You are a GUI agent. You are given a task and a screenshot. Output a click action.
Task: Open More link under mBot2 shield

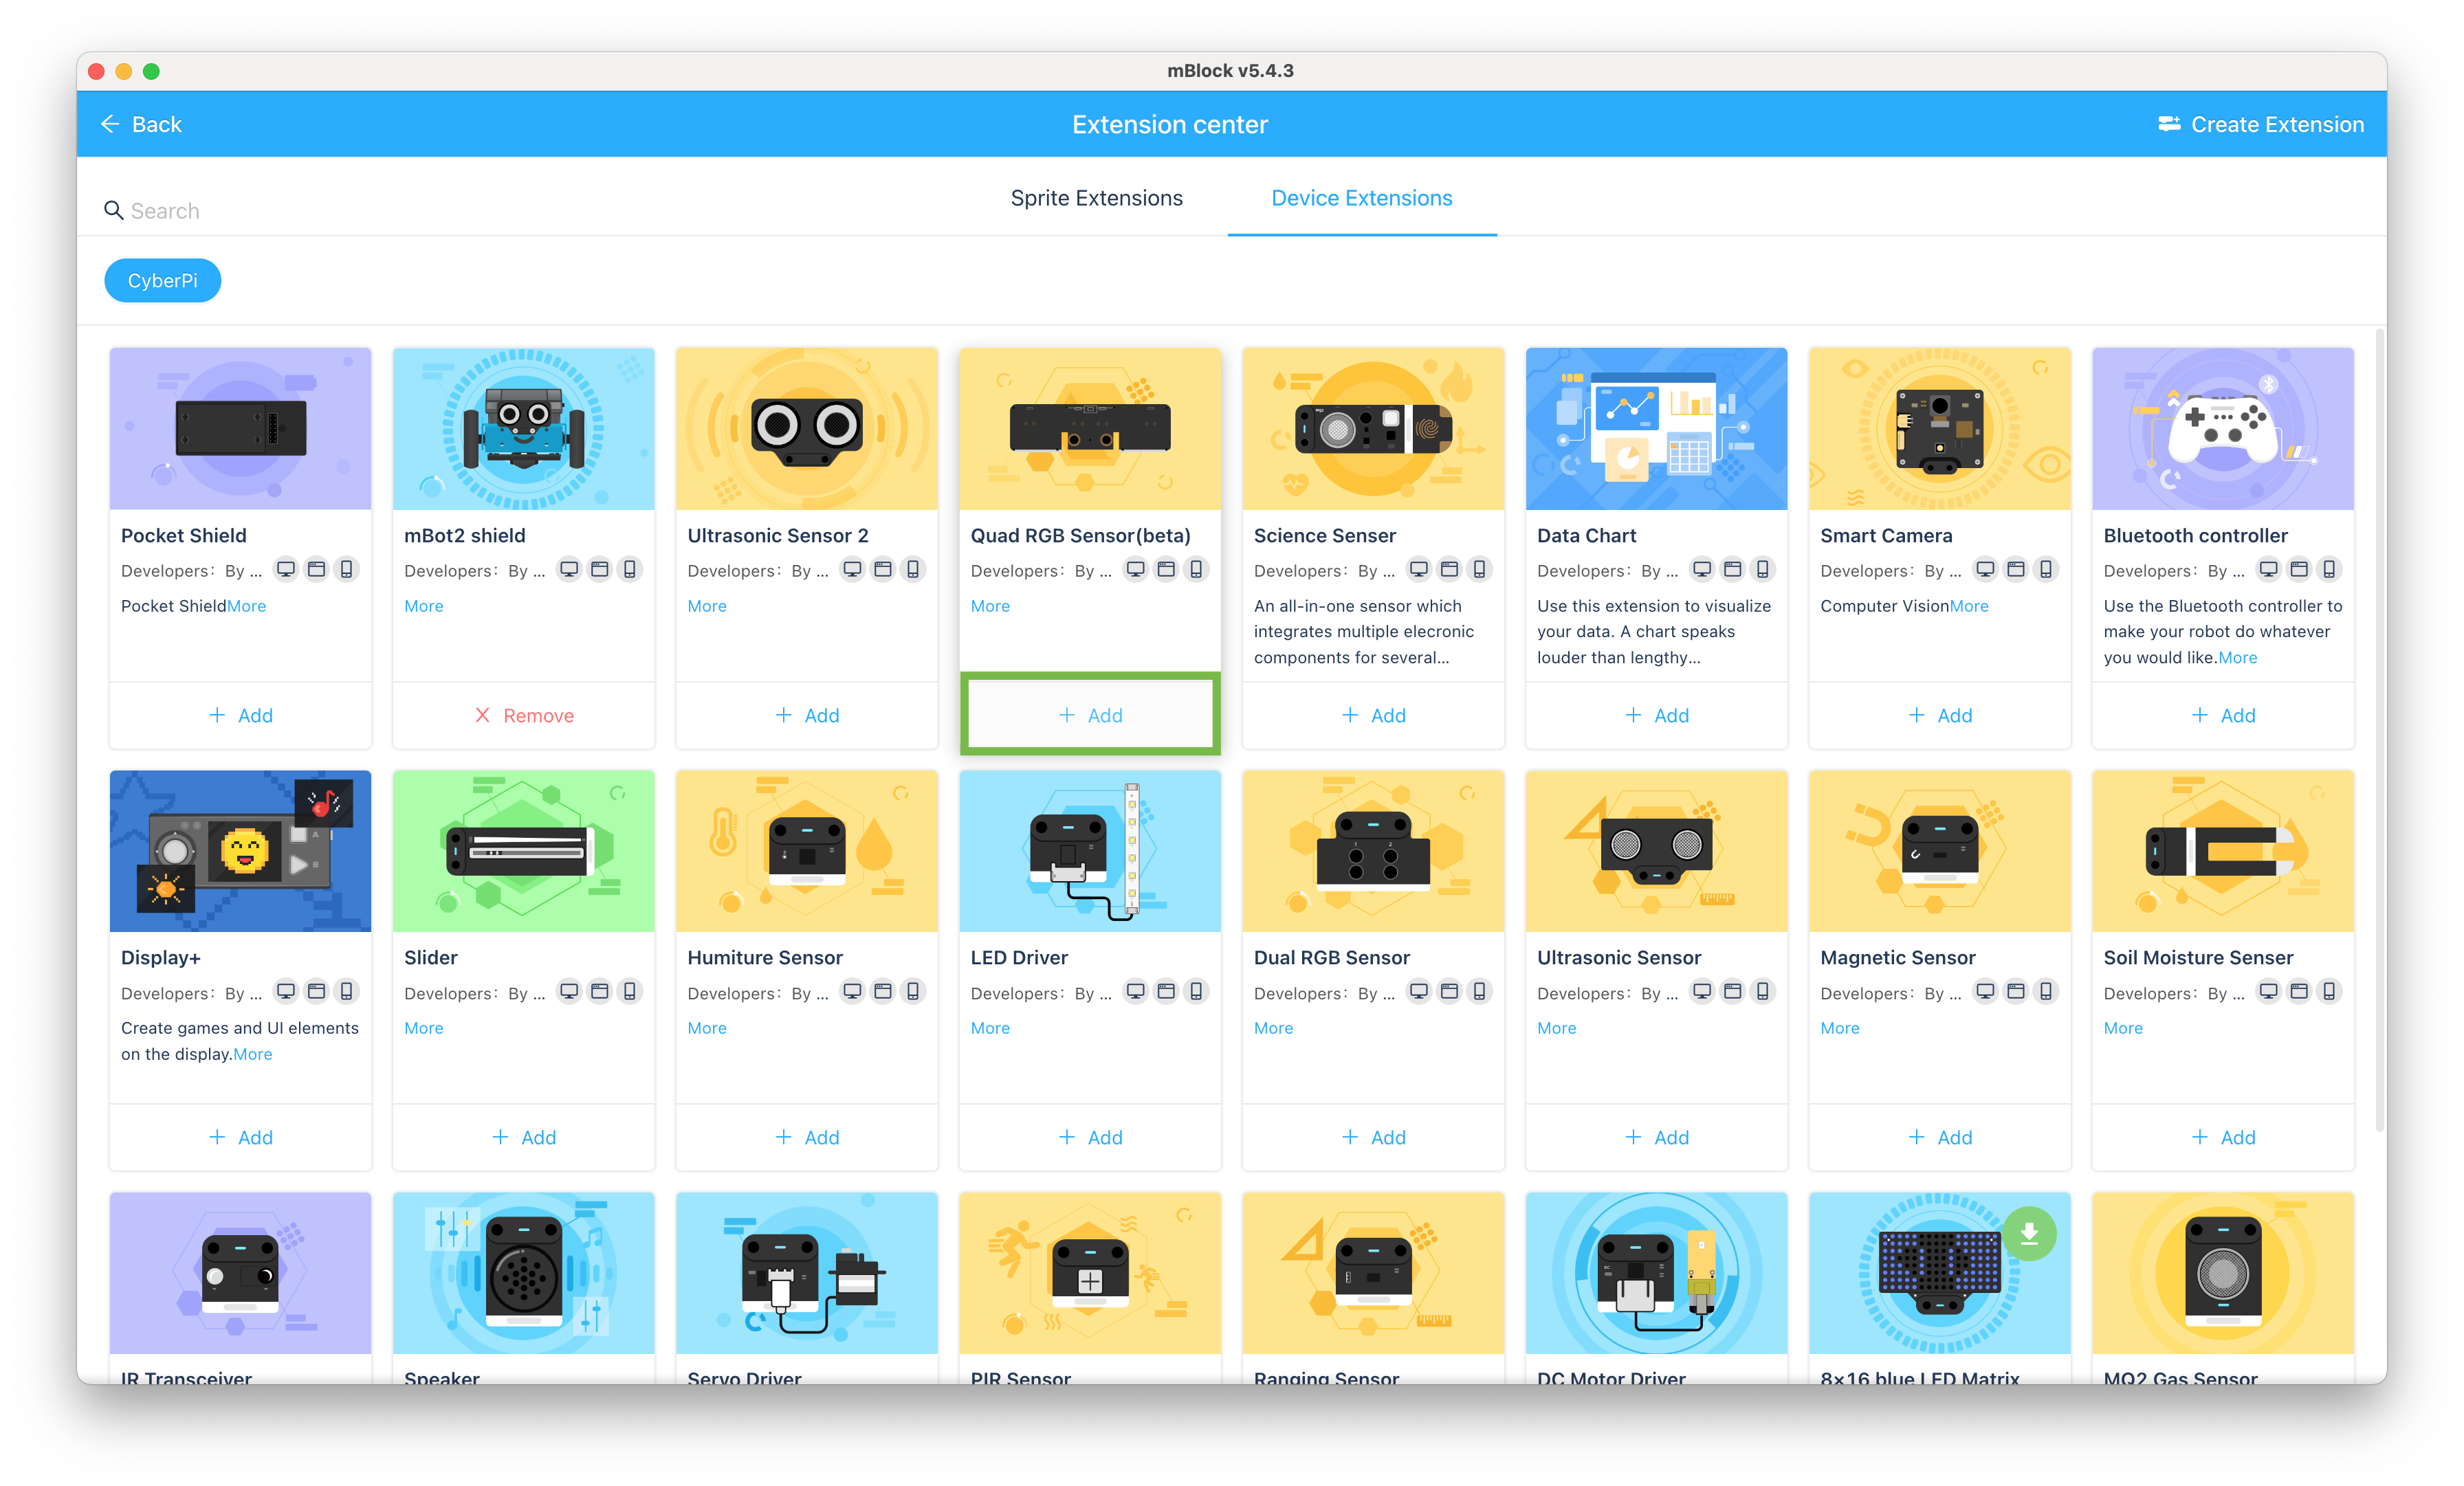(x=423, y=606)
